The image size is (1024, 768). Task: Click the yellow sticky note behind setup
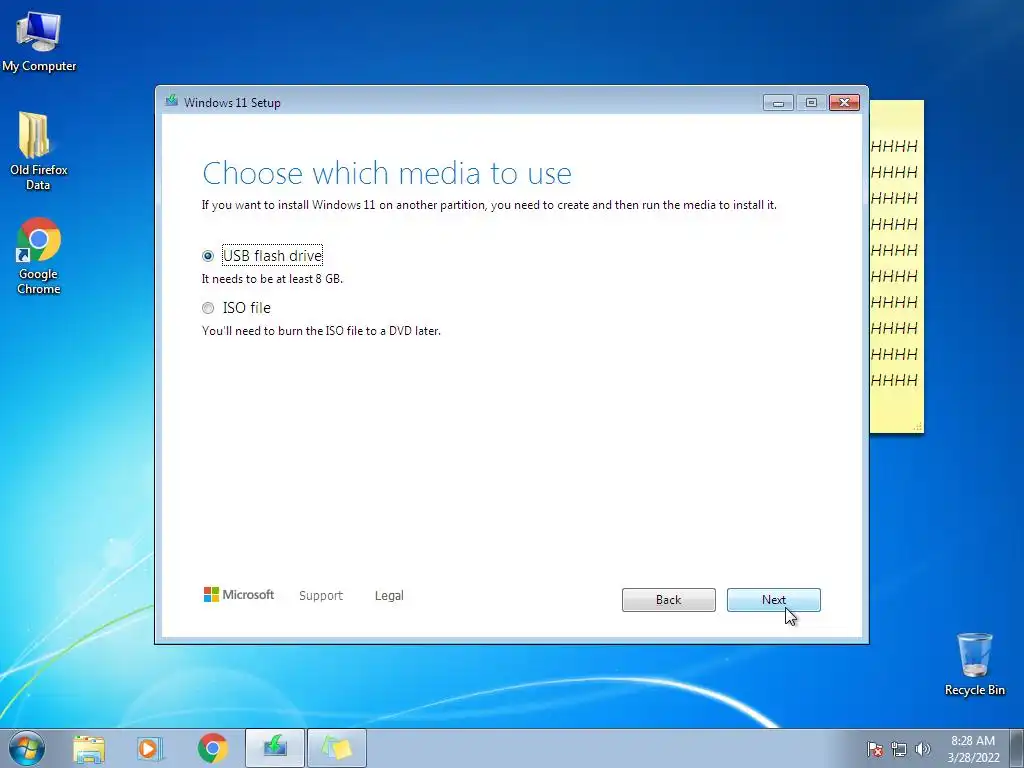[x=897, y=266]
